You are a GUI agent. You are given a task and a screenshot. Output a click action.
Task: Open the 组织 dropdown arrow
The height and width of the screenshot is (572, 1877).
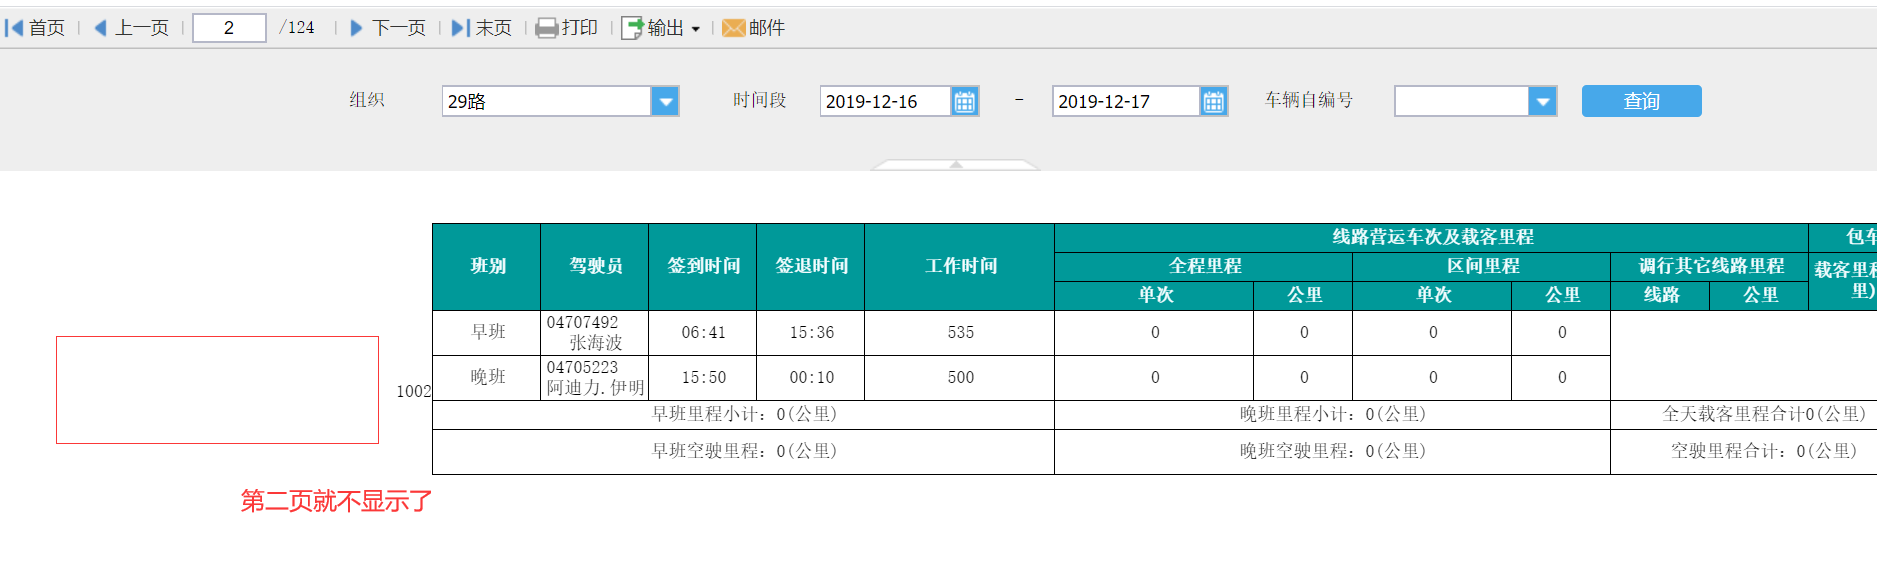click(665, 101)
